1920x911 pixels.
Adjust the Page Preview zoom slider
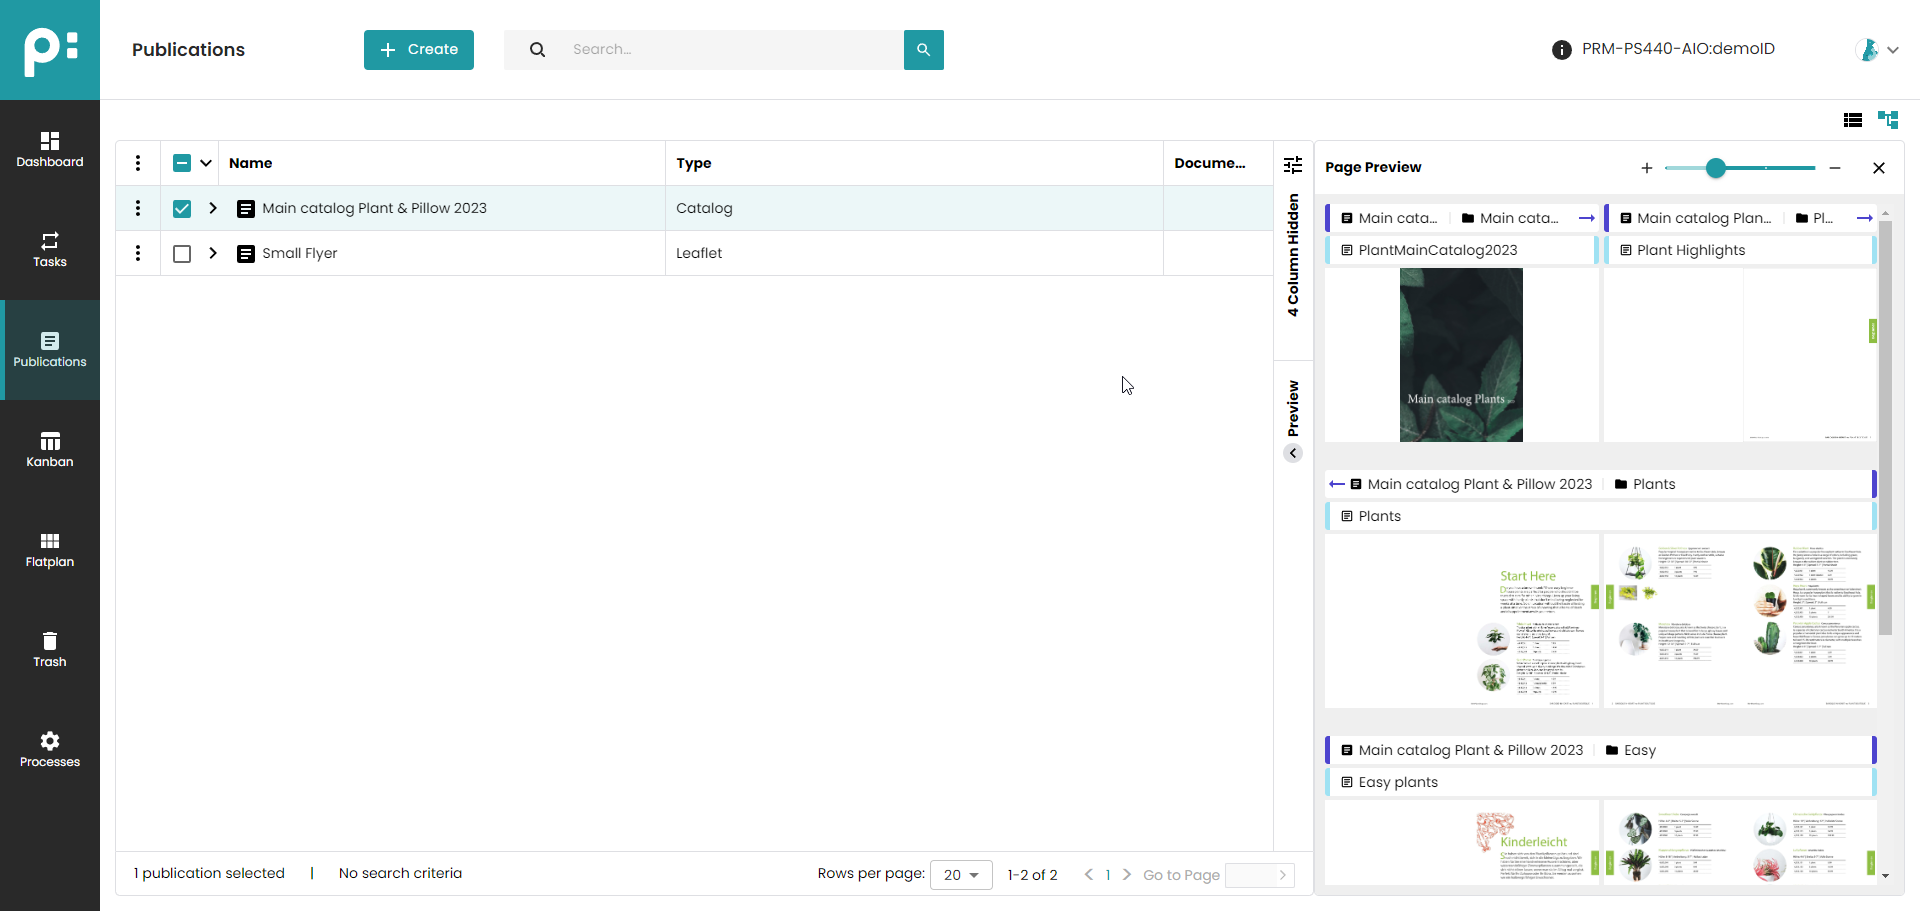pyautogui.click(x=1715, y=168)
